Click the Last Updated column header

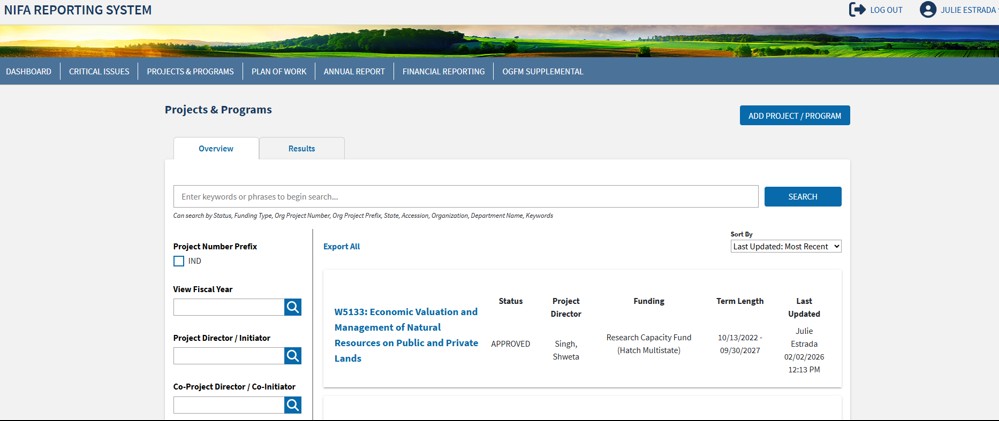pyautogui.click(x=803, y=308)
